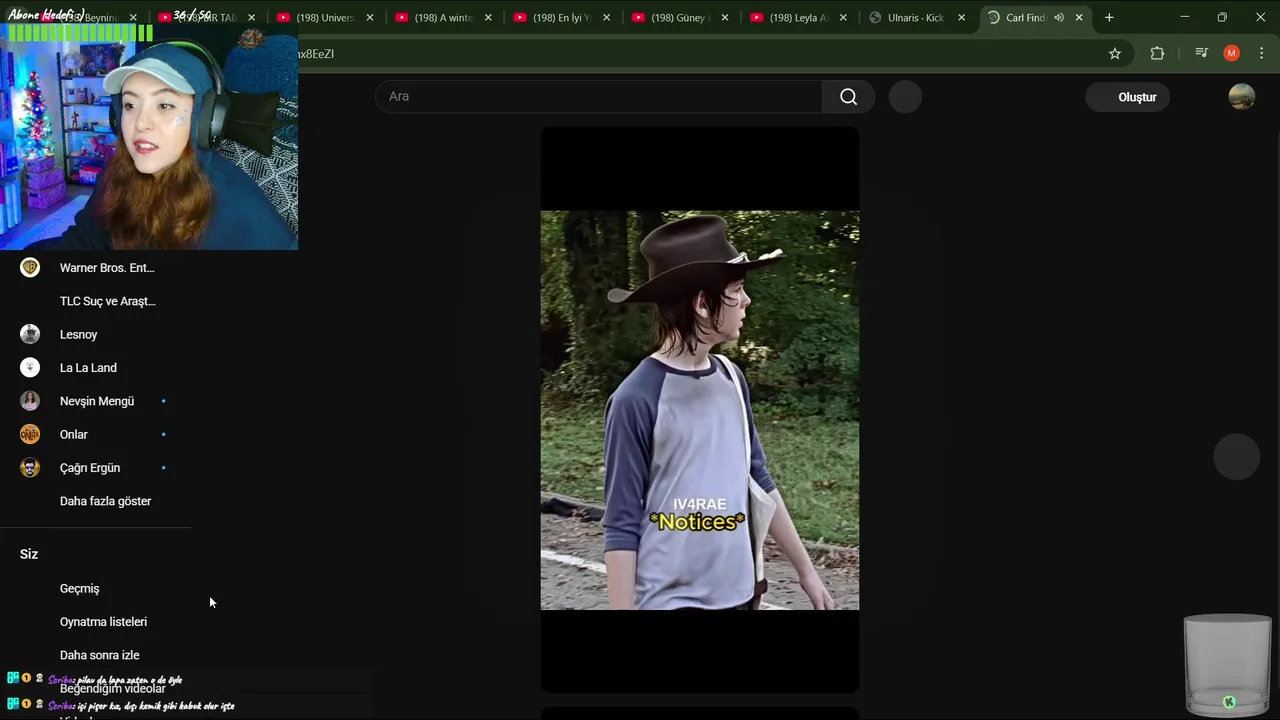Click the La La Land channel avatar

(30, 368)
